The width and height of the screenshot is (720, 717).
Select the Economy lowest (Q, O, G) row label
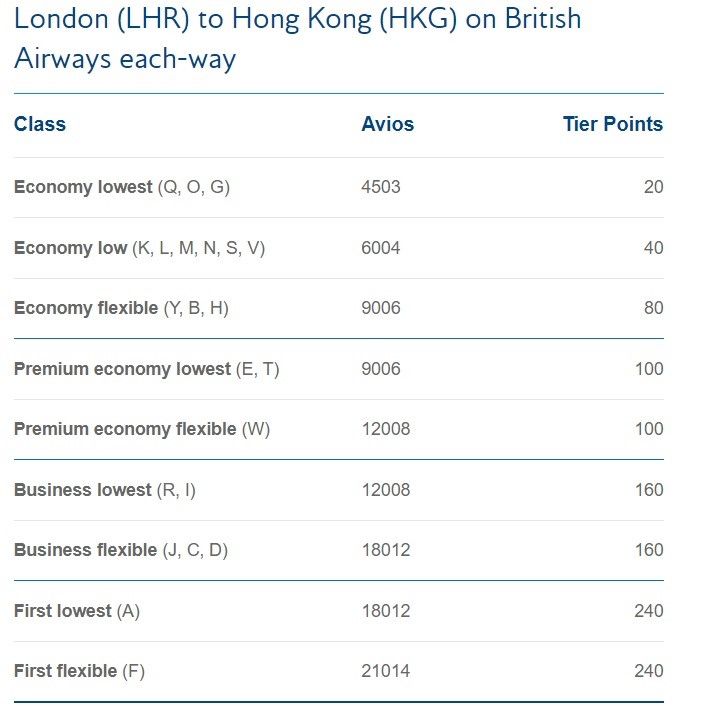tap(121, 187)
